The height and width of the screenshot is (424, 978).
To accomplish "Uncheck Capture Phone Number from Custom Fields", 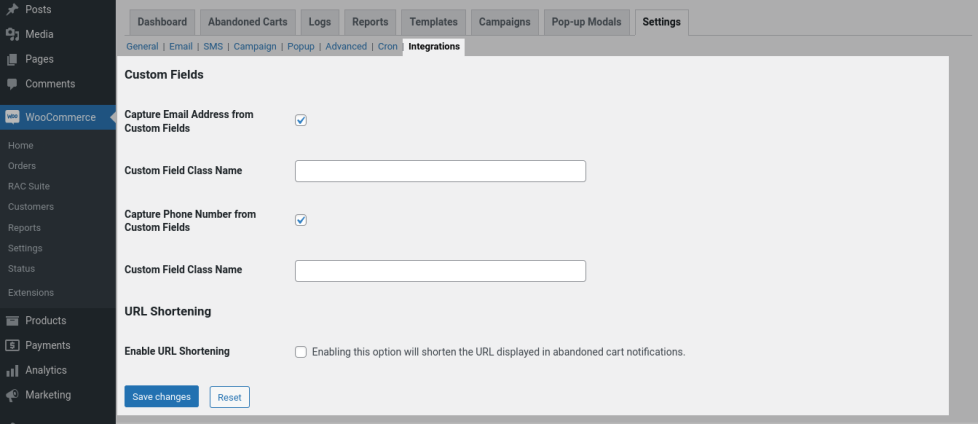I will (301, 221).
